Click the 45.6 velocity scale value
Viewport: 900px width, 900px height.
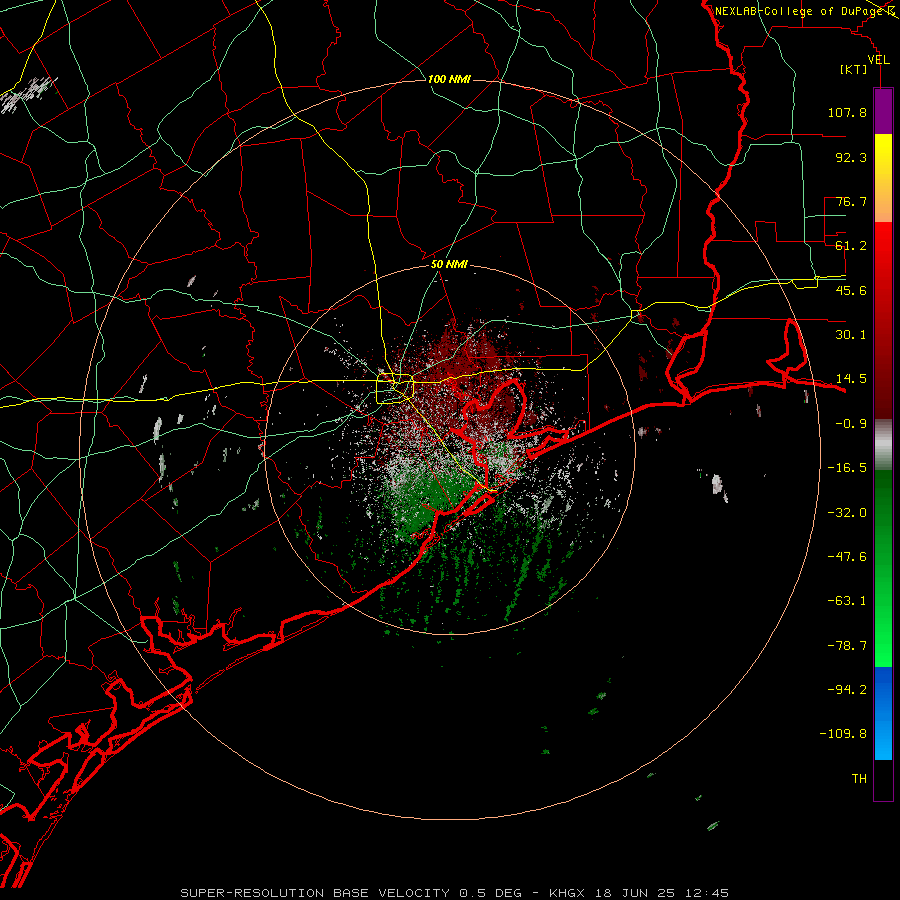851,290
